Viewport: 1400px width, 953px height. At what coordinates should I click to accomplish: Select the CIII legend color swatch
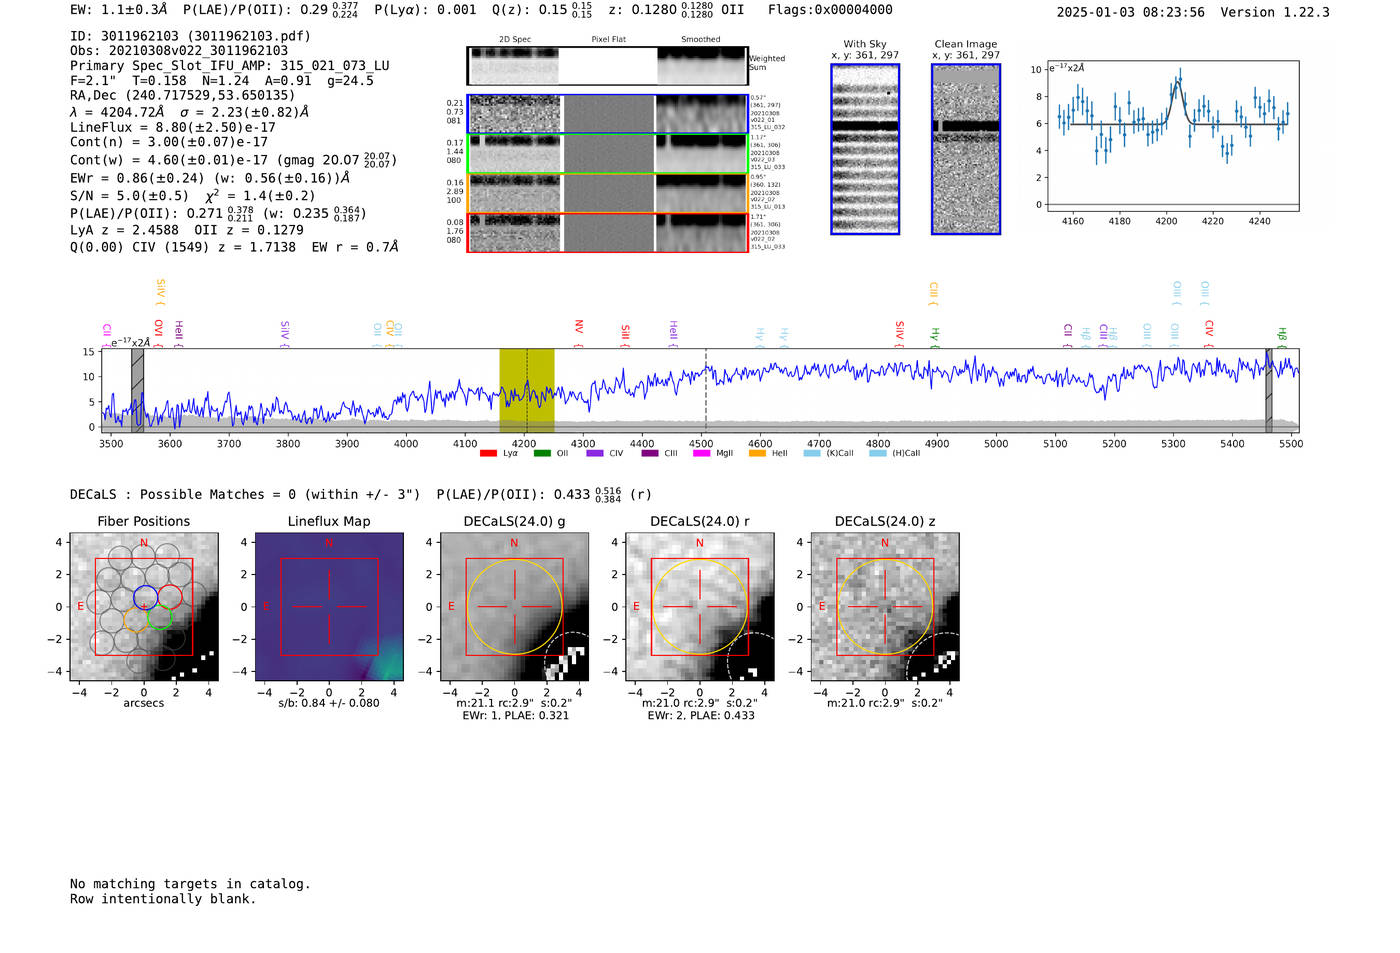[x=650, y=454]
